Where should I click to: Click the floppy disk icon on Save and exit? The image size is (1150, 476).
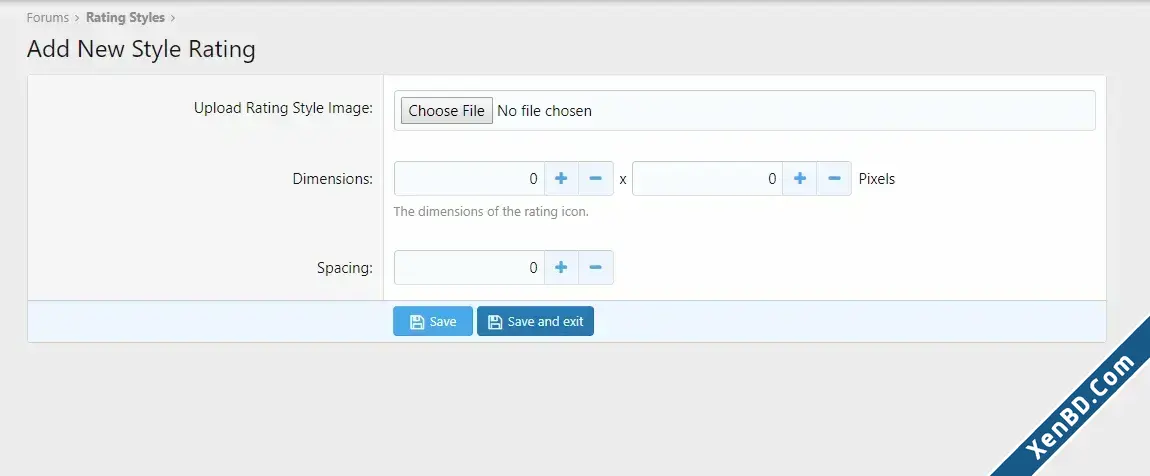pyautogui.click(x=495, y=322)
